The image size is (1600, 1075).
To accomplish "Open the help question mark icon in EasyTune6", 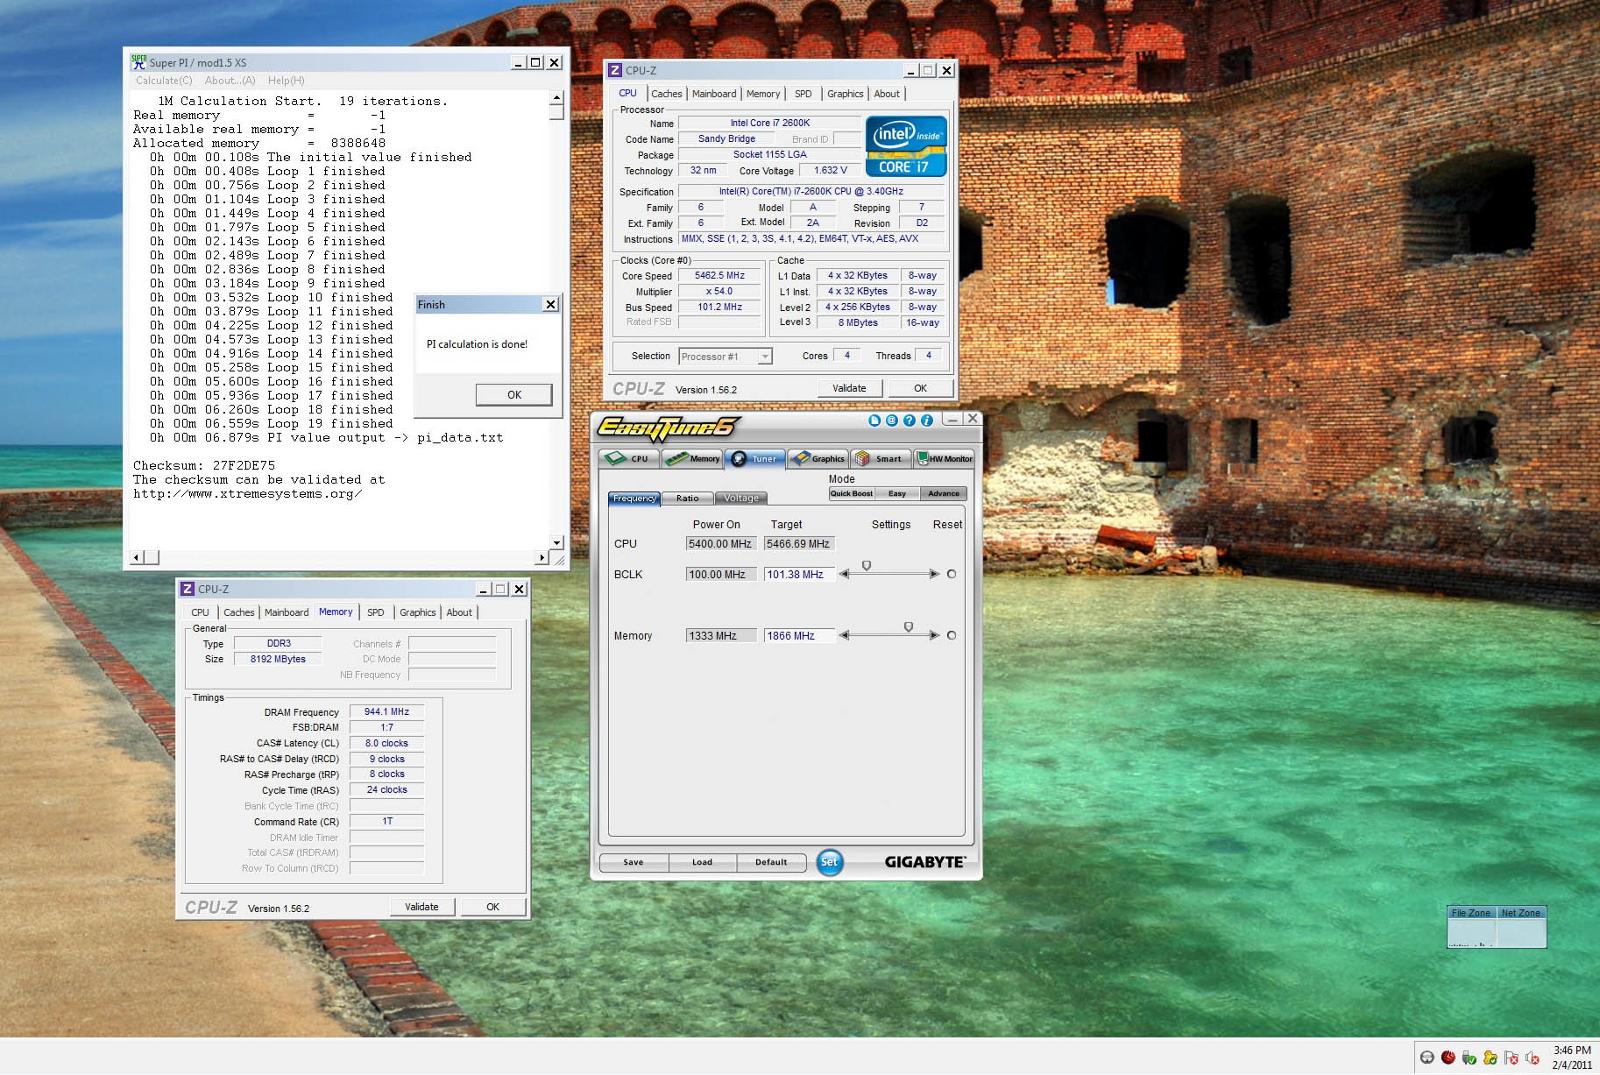I will 909,421.
